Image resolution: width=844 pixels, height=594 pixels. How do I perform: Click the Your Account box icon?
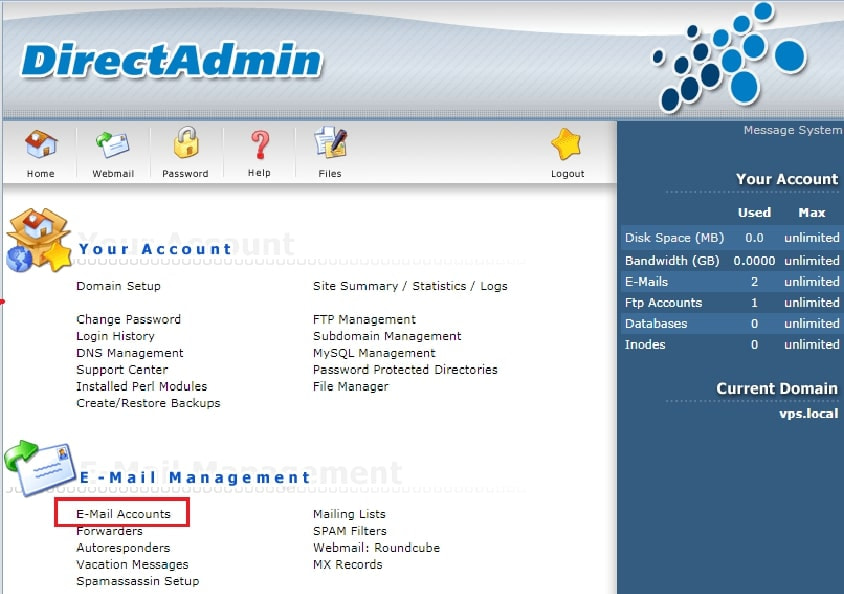coord(39,240)
